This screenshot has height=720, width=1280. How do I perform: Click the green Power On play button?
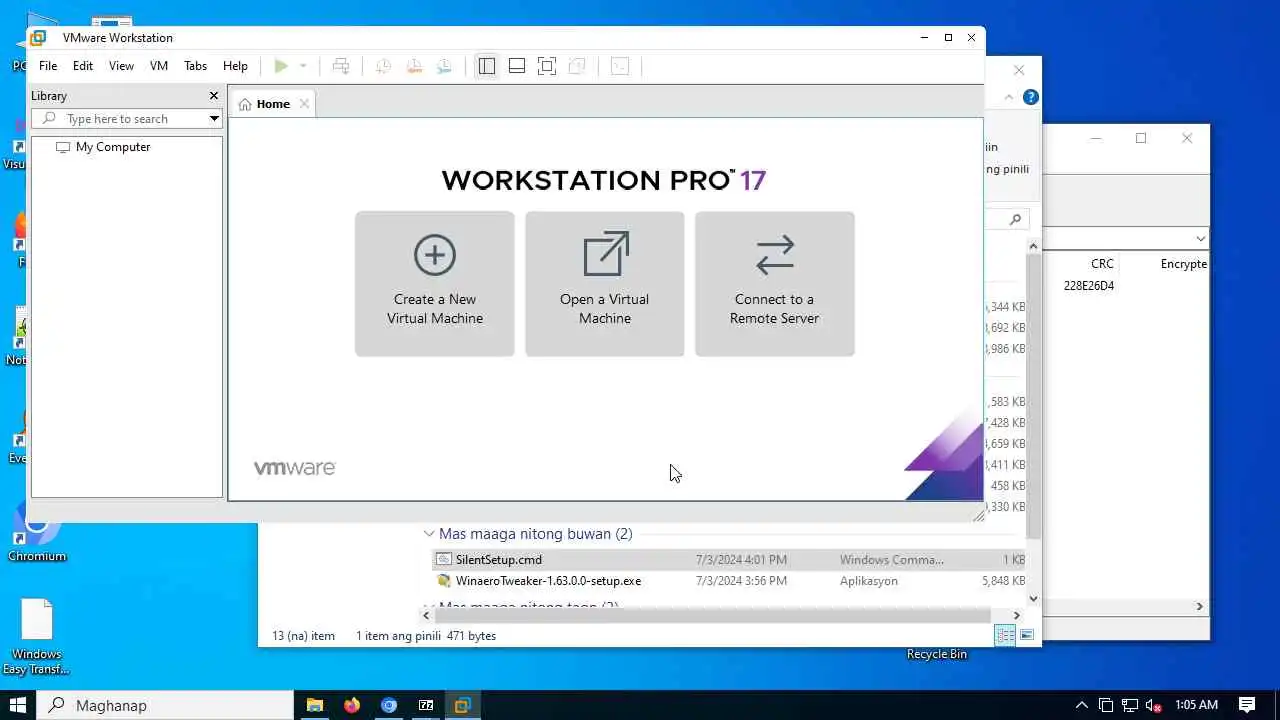281,66
